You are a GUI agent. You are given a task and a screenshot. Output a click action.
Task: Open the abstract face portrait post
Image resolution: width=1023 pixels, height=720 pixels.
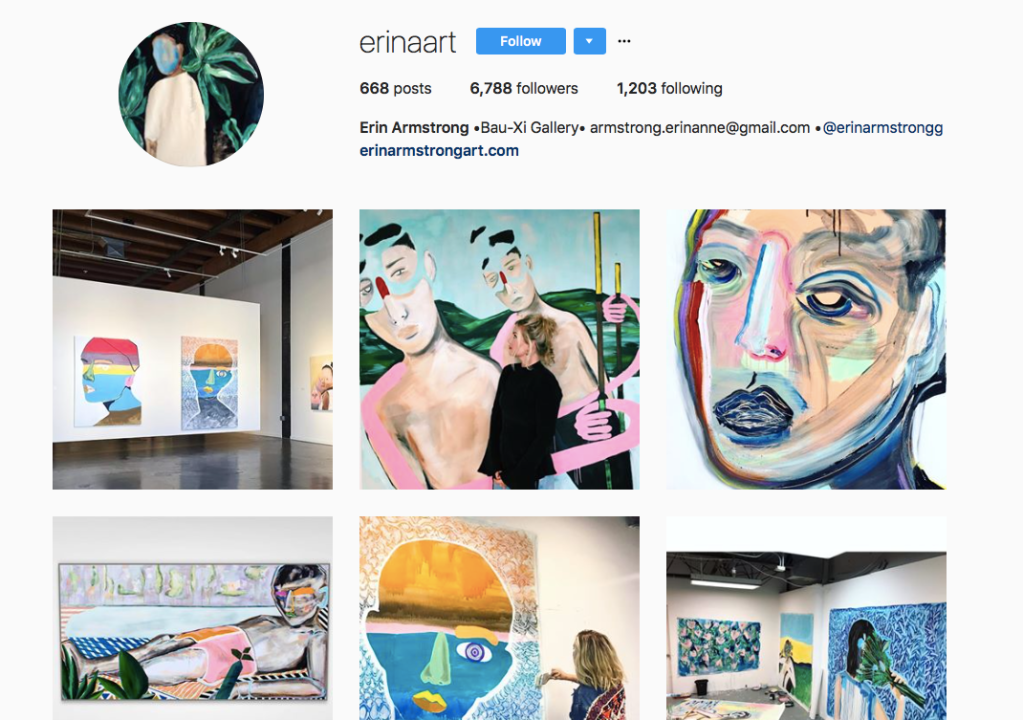click(806, 349)
